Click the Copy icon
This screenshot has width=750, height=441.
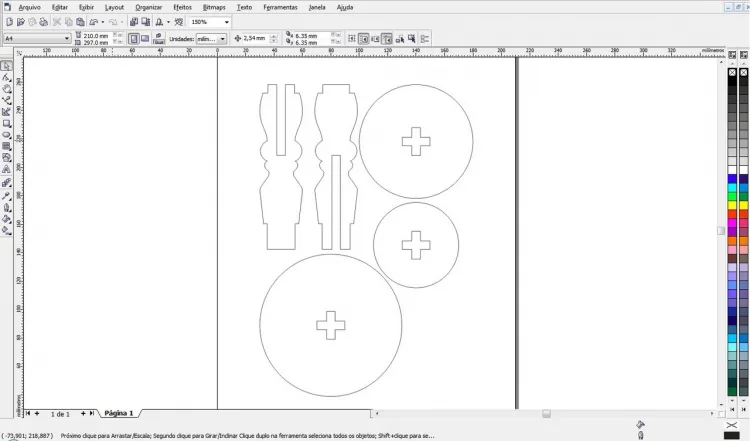(x=68, y=22)
